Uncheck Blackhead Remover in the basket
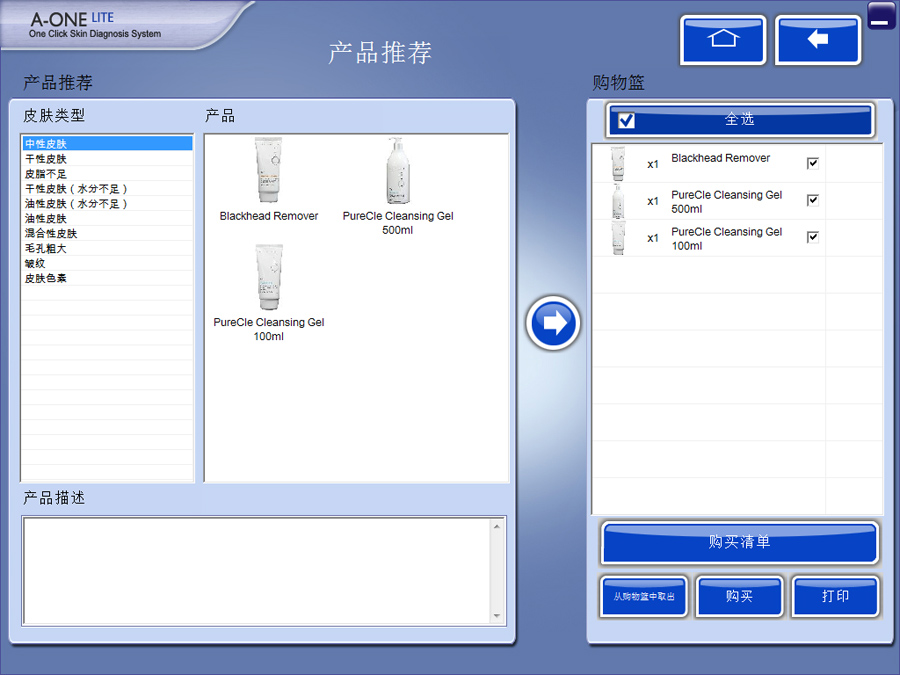Screen dimensions: 900x675 pos(813,164)
